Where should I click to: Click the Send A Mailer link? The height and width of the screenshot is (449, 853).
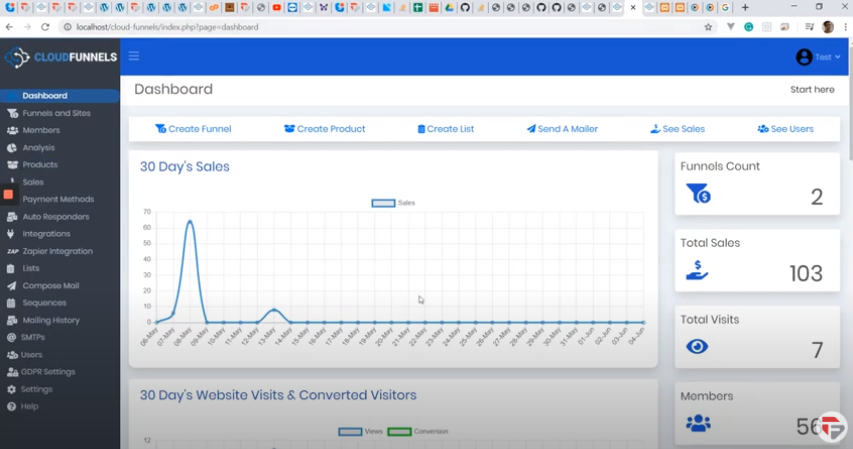click(x=562, y=129)
